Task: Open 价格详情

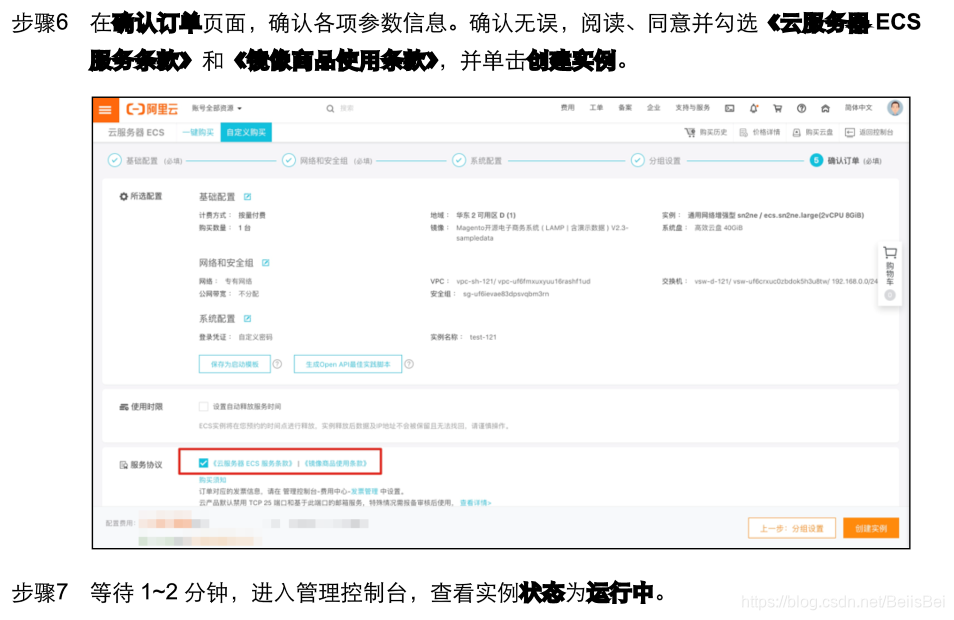Action: [759, 132]
